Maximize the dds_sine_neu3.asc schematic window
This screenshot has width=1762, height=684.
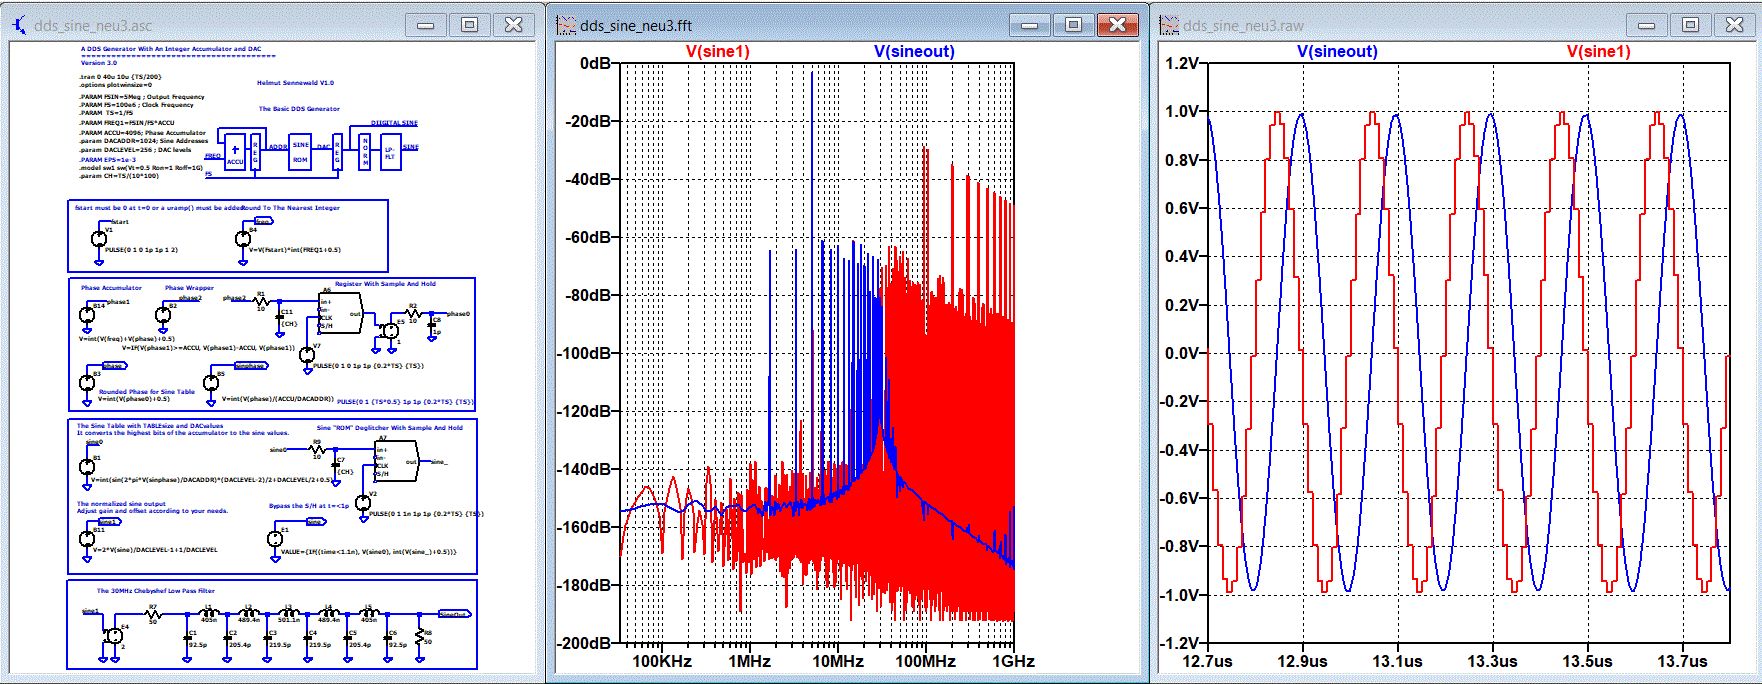click(x=469, y=25)
